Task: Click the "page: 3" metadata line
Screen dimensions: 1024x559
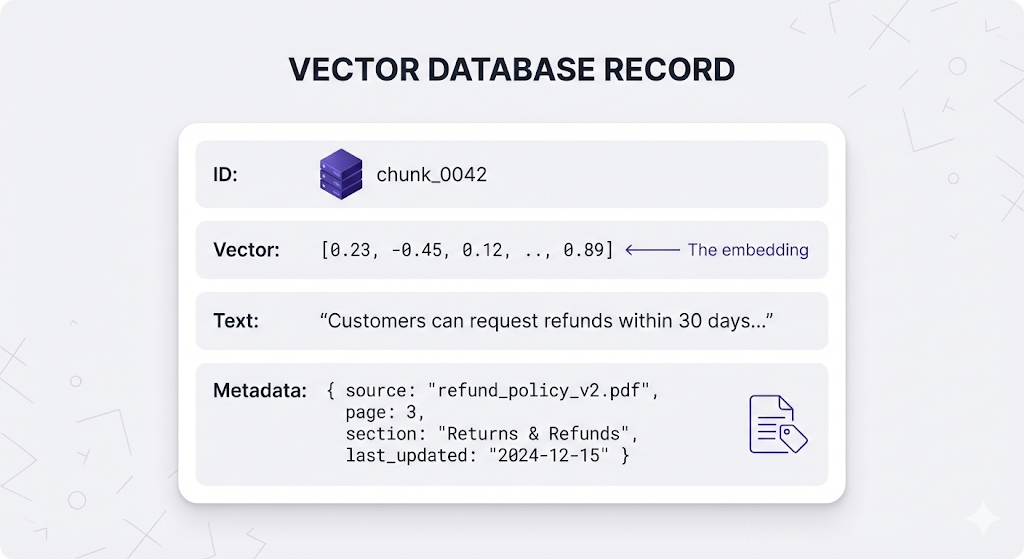Action: point(385,412)
